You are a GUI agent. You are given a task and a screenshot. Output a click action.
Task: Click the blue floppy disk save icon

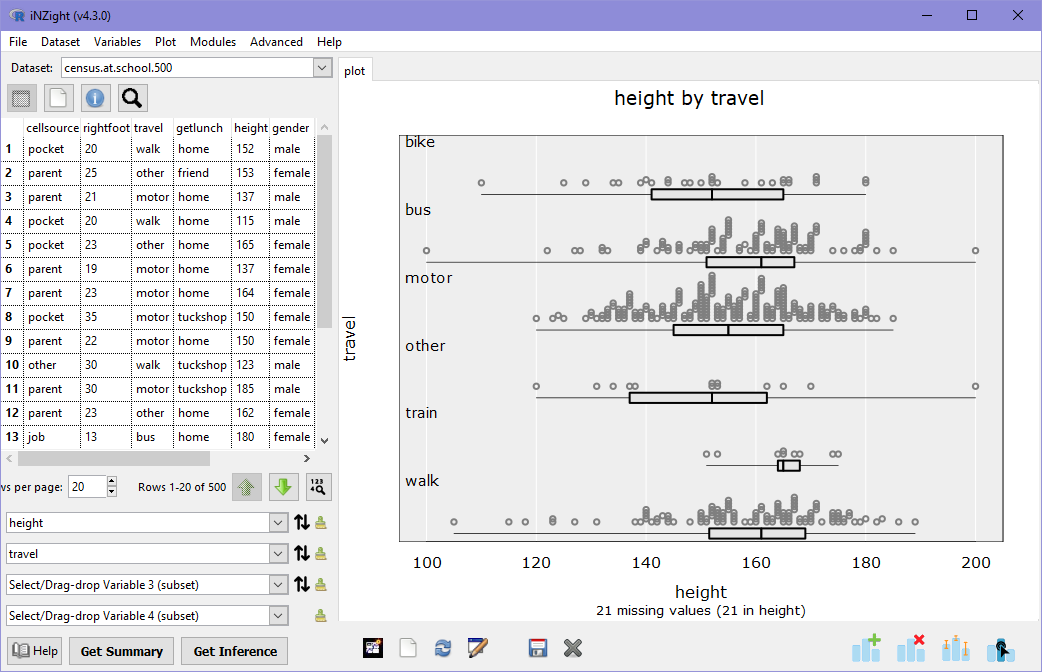(539, 648)
